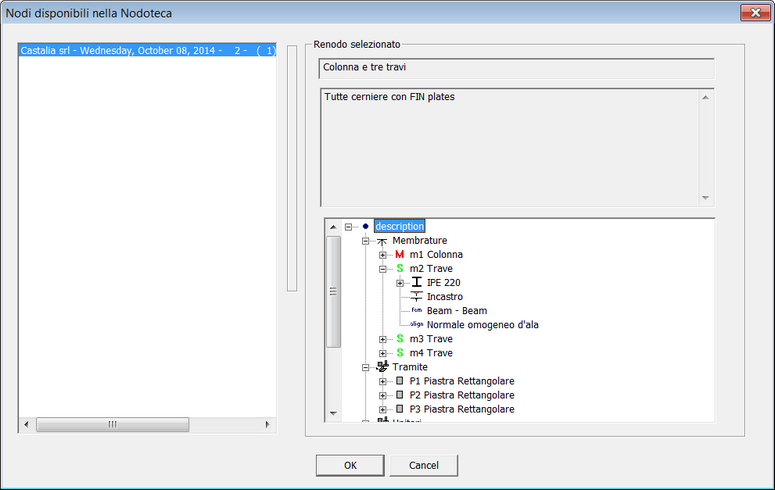Select the P1 Piastra Rettangolare label
Screen dimensions: 775x490
[462, 381]
